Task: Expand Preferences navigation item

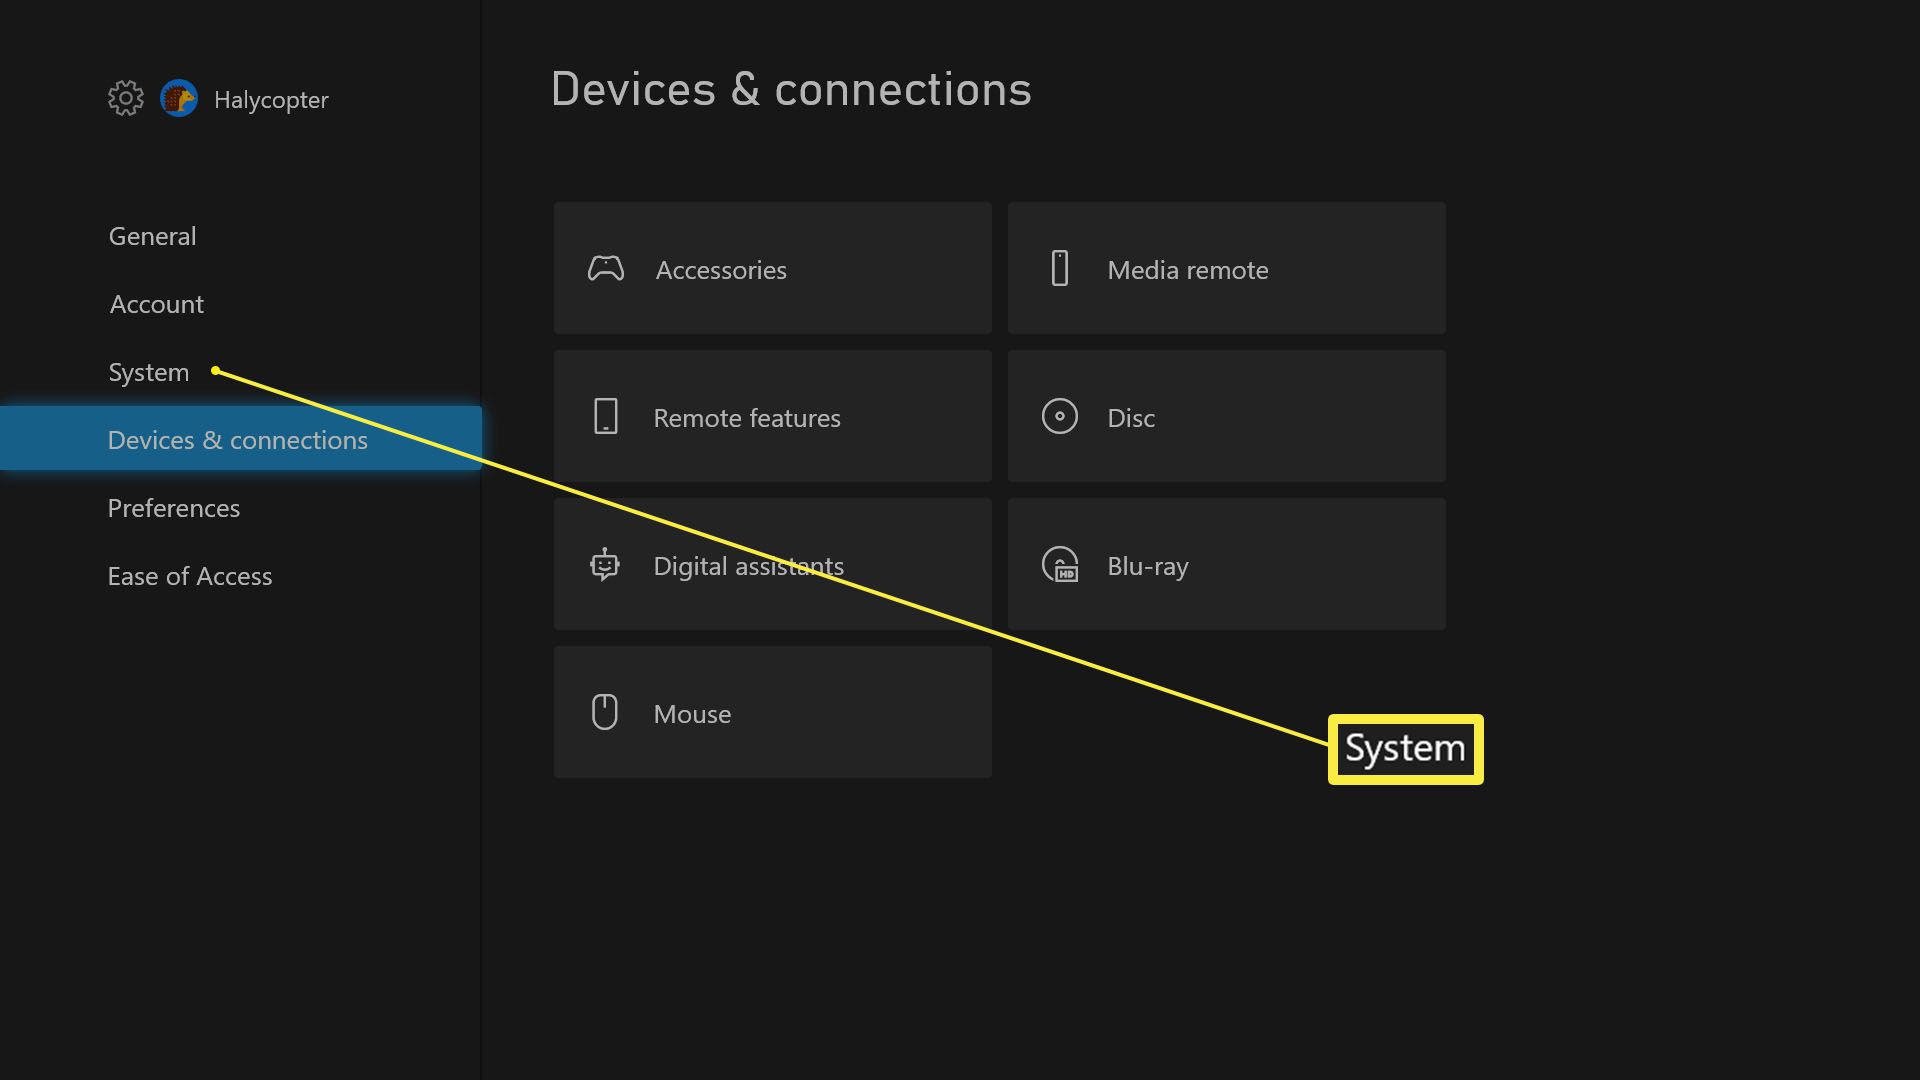Action: coord(174,506)
